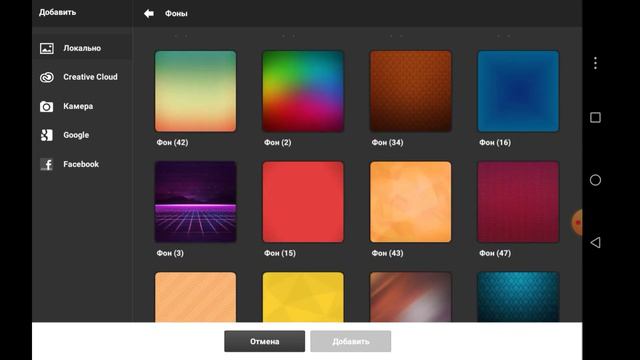Click the Фон (47) caption

pyautogui.click(x=495, y=253)
